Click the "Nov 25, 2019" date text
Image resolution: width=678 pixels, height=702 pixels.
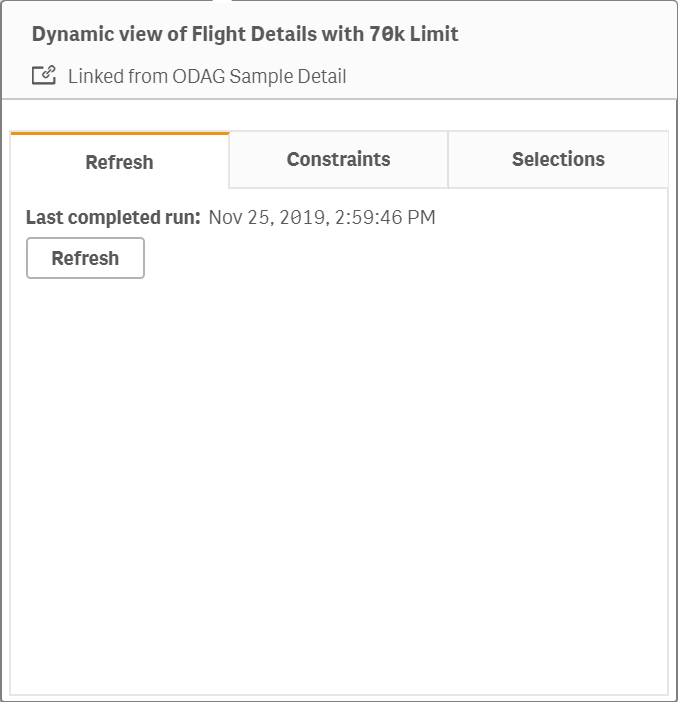coord(268,217)
